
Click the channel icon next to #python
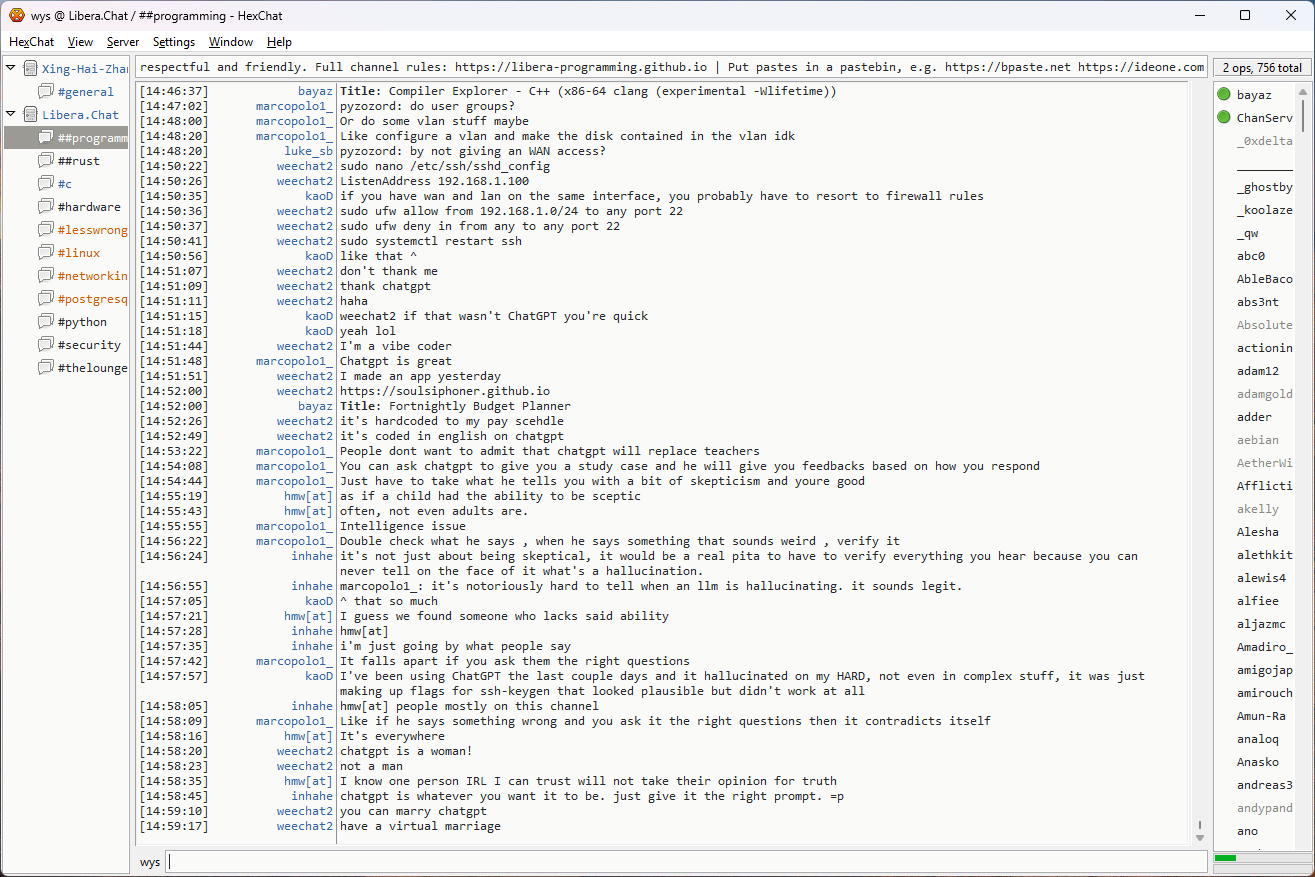(x=46, y=322)
